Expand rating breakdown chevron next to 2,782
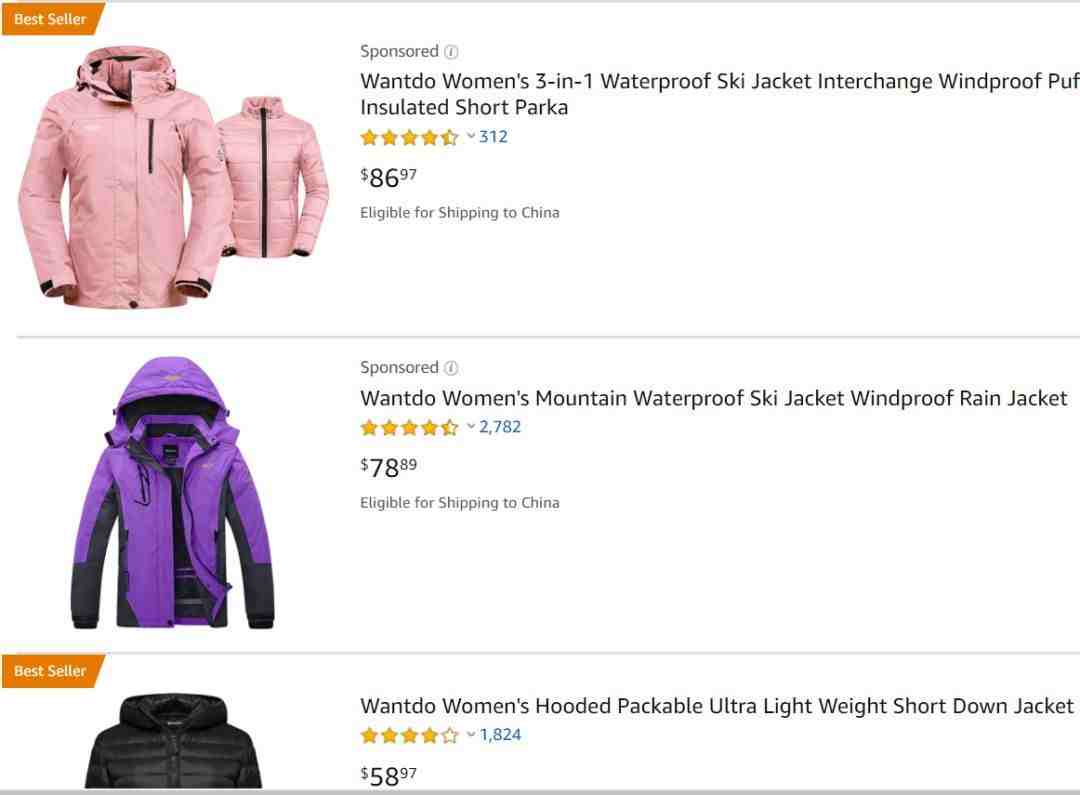The image size is (1080, 795). pos(471,426)
